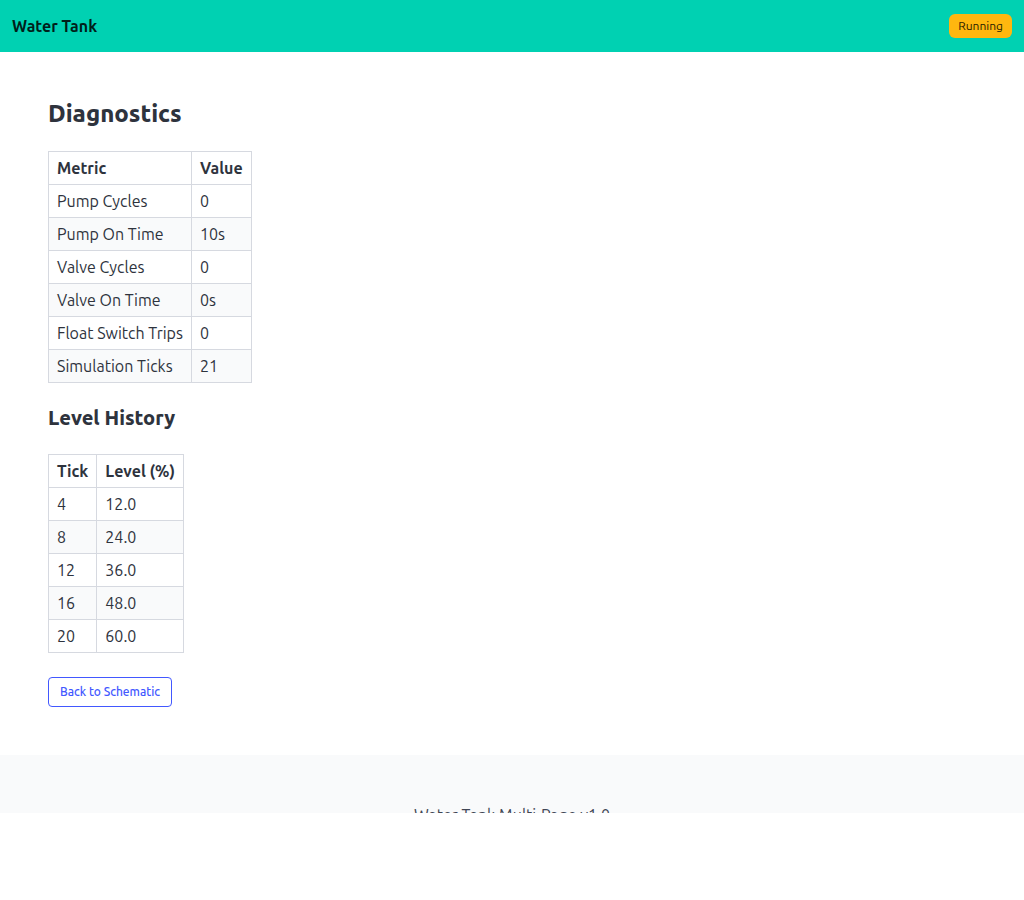
Task: Click the Running status badge
Action: pos(980,26)
